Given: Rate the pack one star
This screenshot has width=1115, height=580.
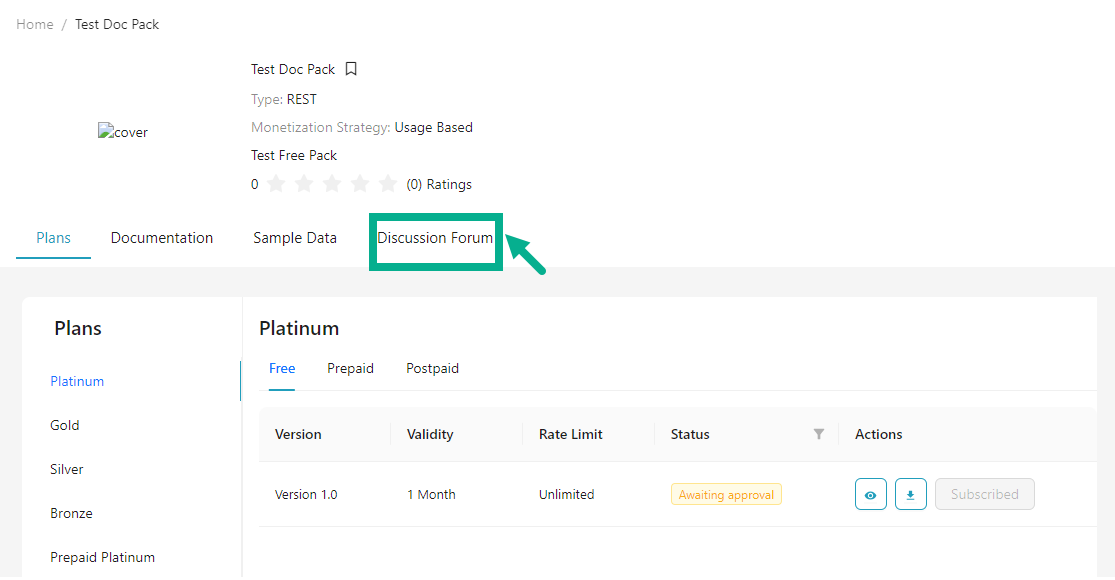Looking at the screenshot, I should pos(276,184).
